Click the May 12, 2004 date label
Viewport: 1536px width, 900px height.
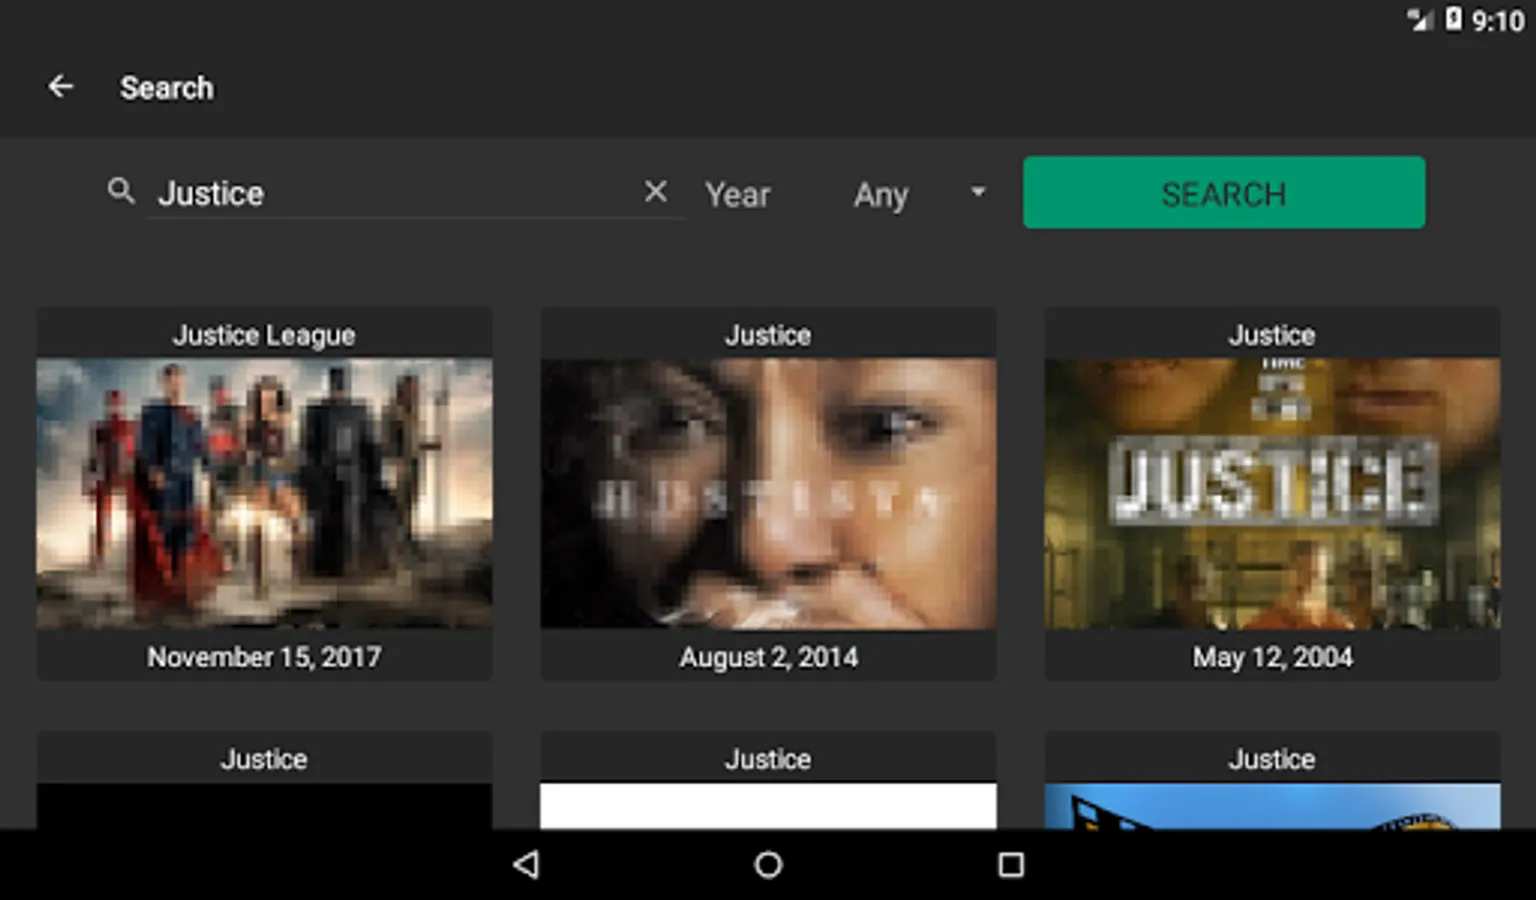coord(1272,657)
